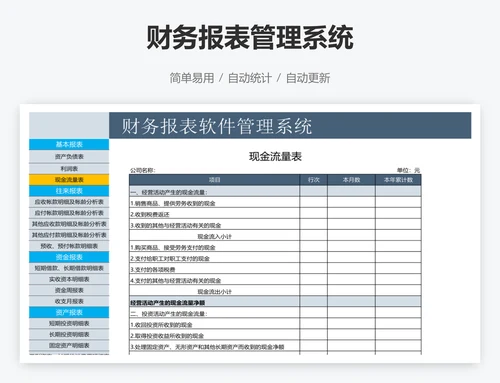Screen dimensions: 500x383
Task: Select row 3.支付的各项税费
Action: pos(275,269)
